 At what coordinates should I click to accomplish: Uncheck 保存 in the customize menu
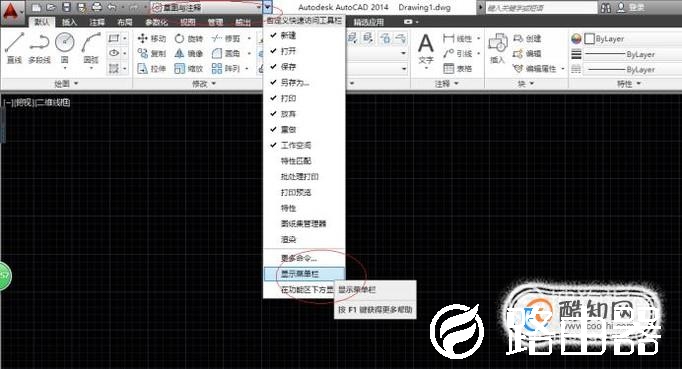point(304,67)
